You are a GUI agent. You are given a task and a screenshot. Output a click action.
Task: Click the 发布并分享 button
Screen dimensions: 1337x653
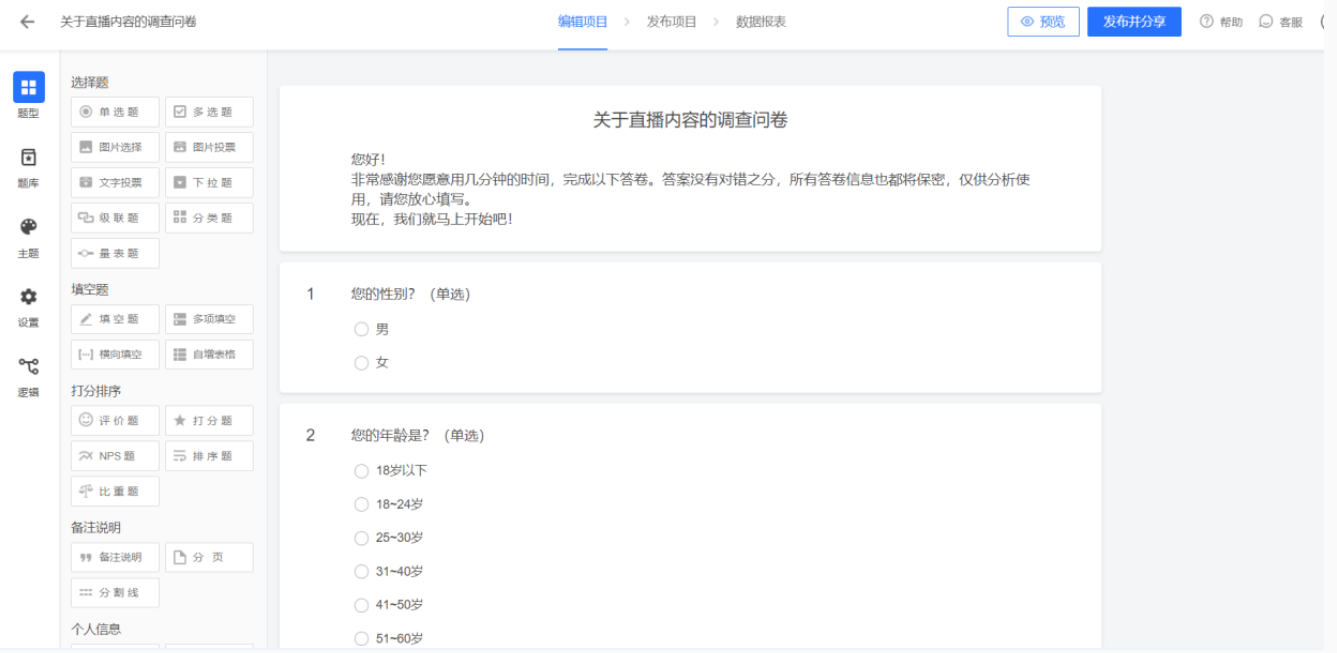coord(1134,22)
